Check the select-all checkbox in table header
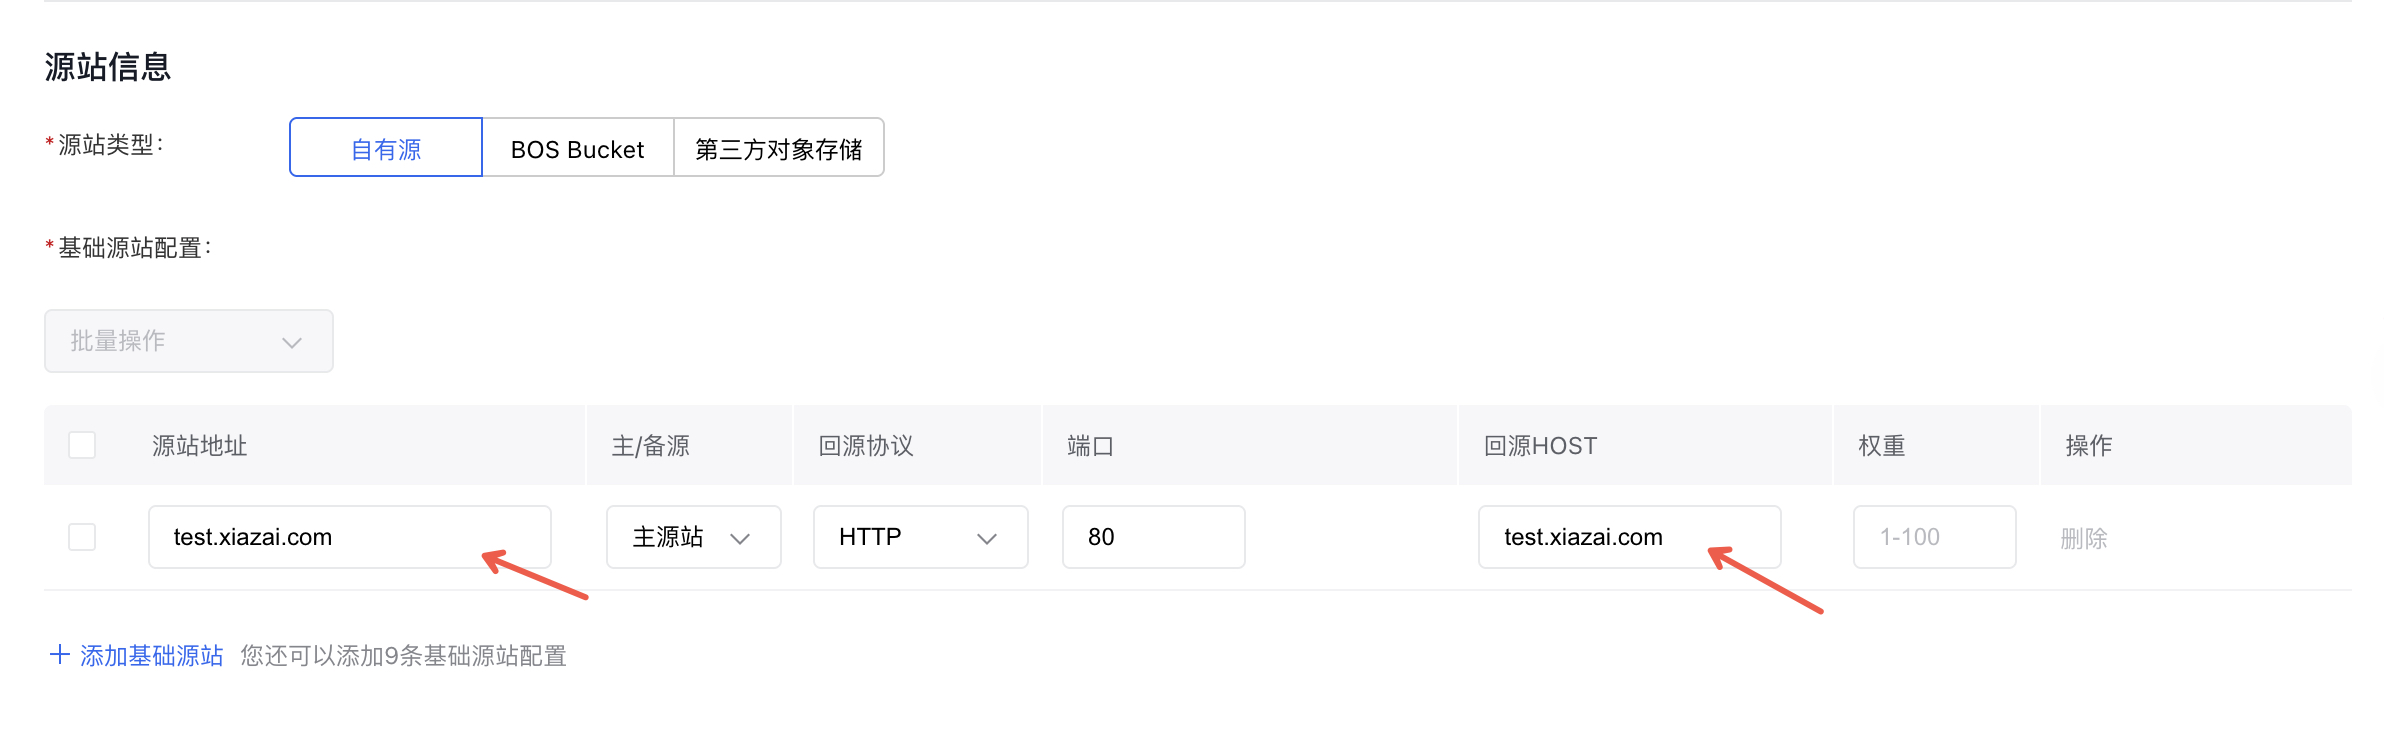2384x732 pixels. (x=81, y=444)
